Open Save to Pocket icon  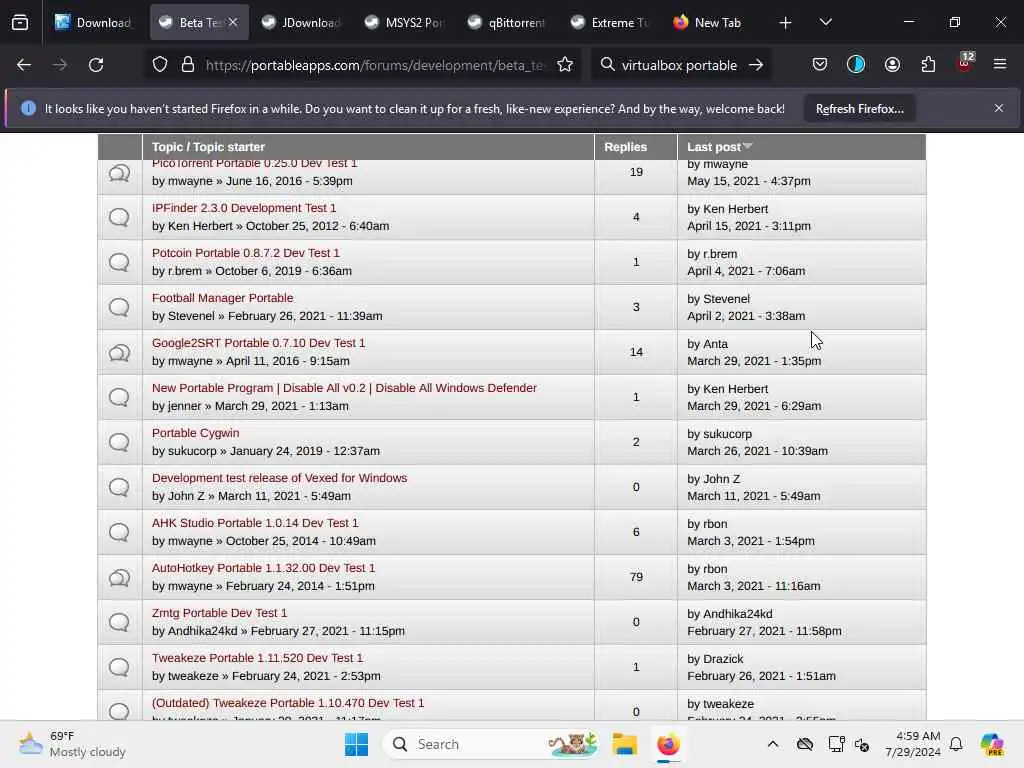pyautogui.click(x=820, y=65)
